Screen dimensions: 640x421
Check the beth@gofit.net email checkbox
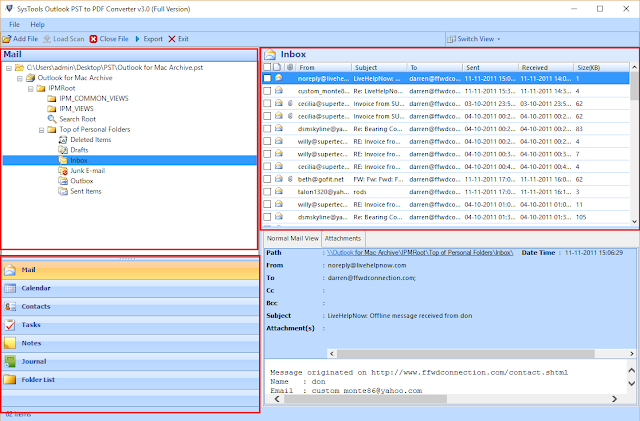267,179
